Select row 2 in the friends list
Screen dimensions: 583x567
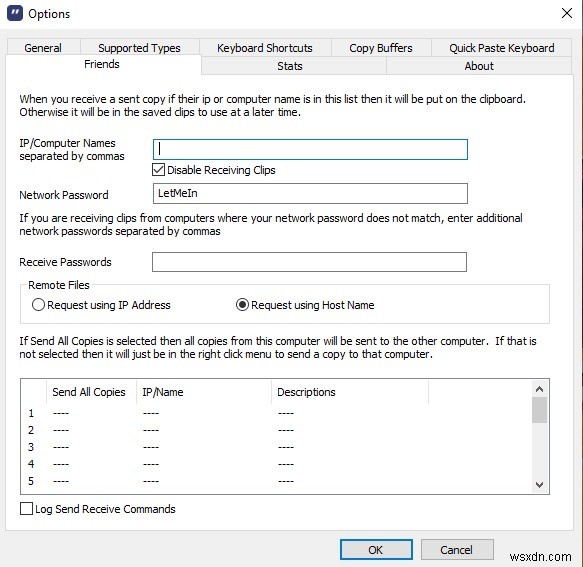click(x=276, y=430)
